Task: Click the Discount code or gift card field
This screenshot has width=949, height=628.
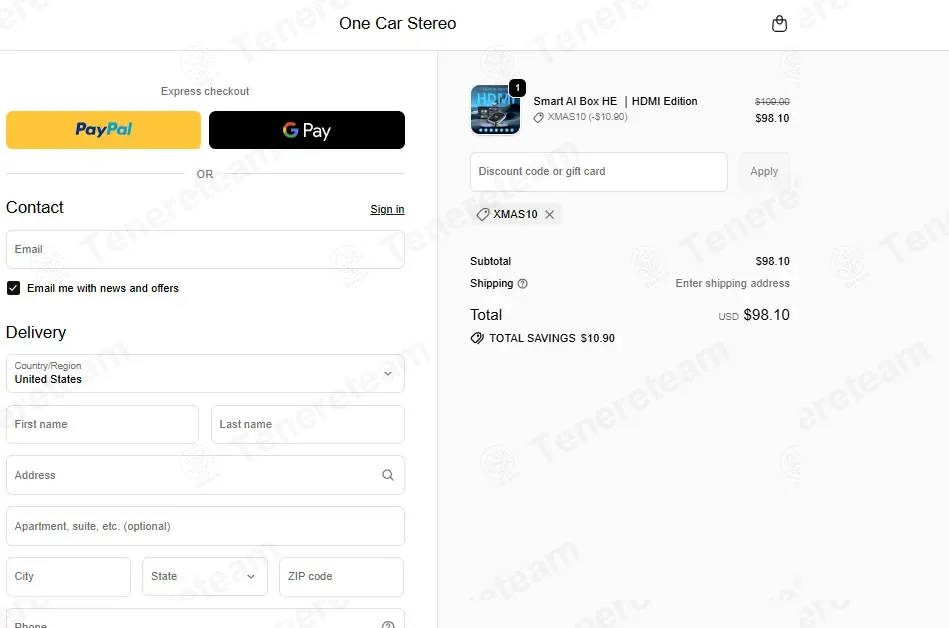Action: click(599, 172)
